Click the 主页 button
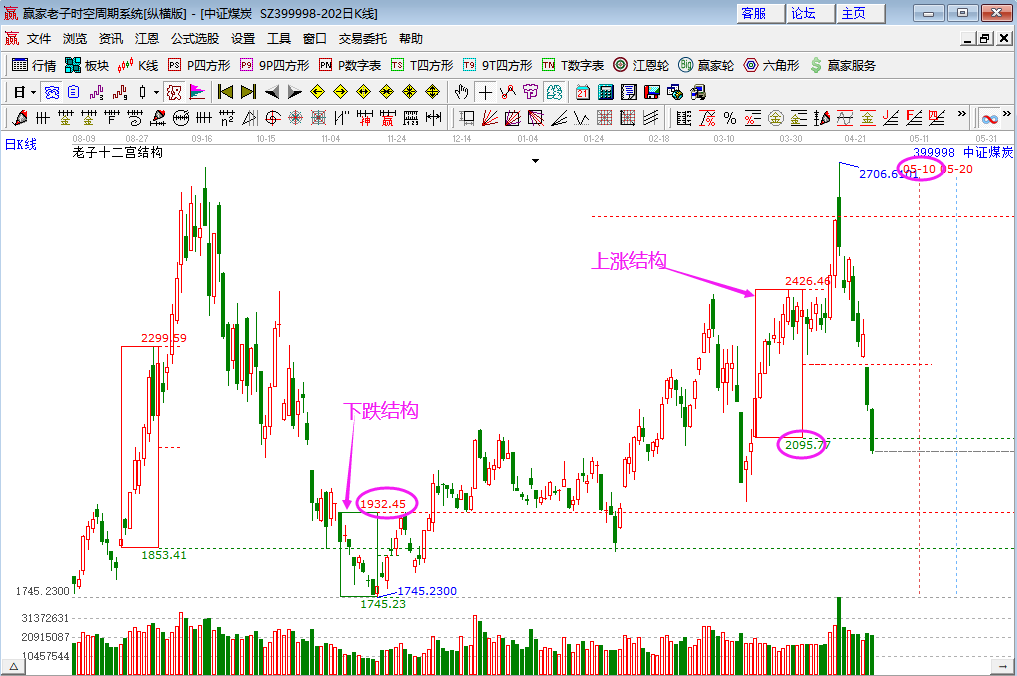 coord(861,13)
